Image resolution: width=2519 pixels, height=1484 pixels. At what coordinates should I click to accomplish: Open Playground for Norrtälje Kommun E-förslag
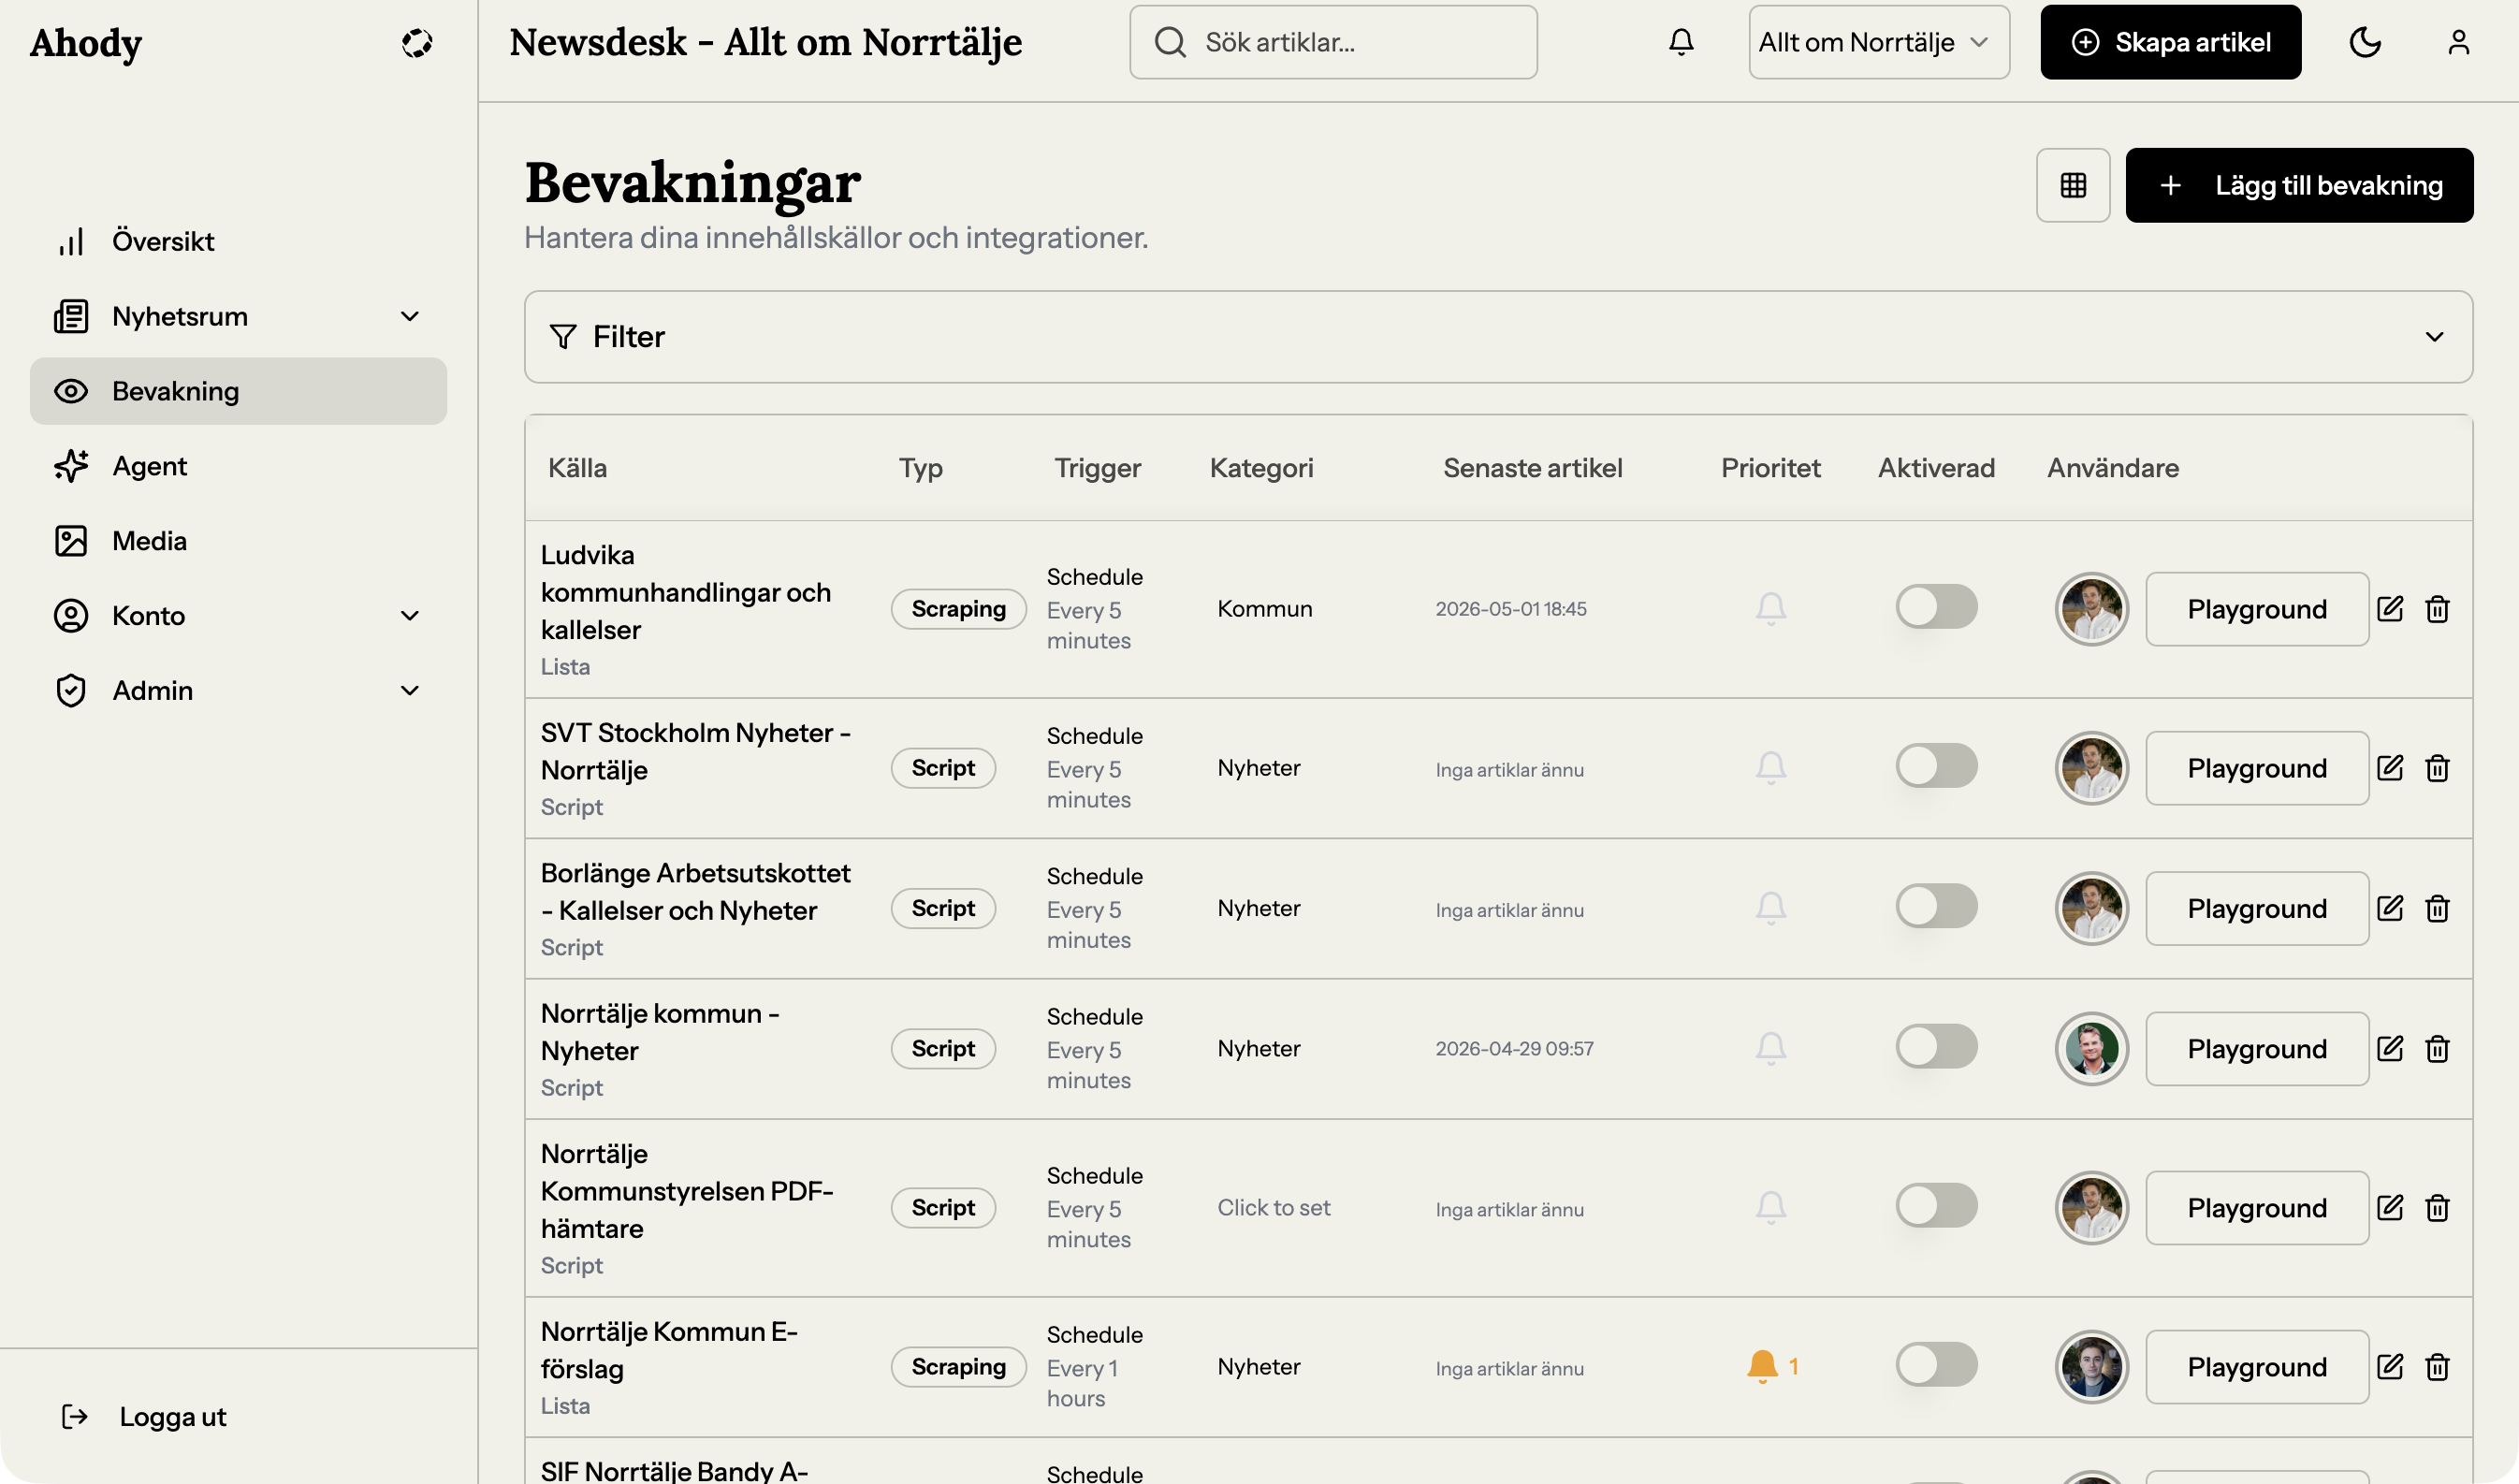[x=2256, y=1366]
